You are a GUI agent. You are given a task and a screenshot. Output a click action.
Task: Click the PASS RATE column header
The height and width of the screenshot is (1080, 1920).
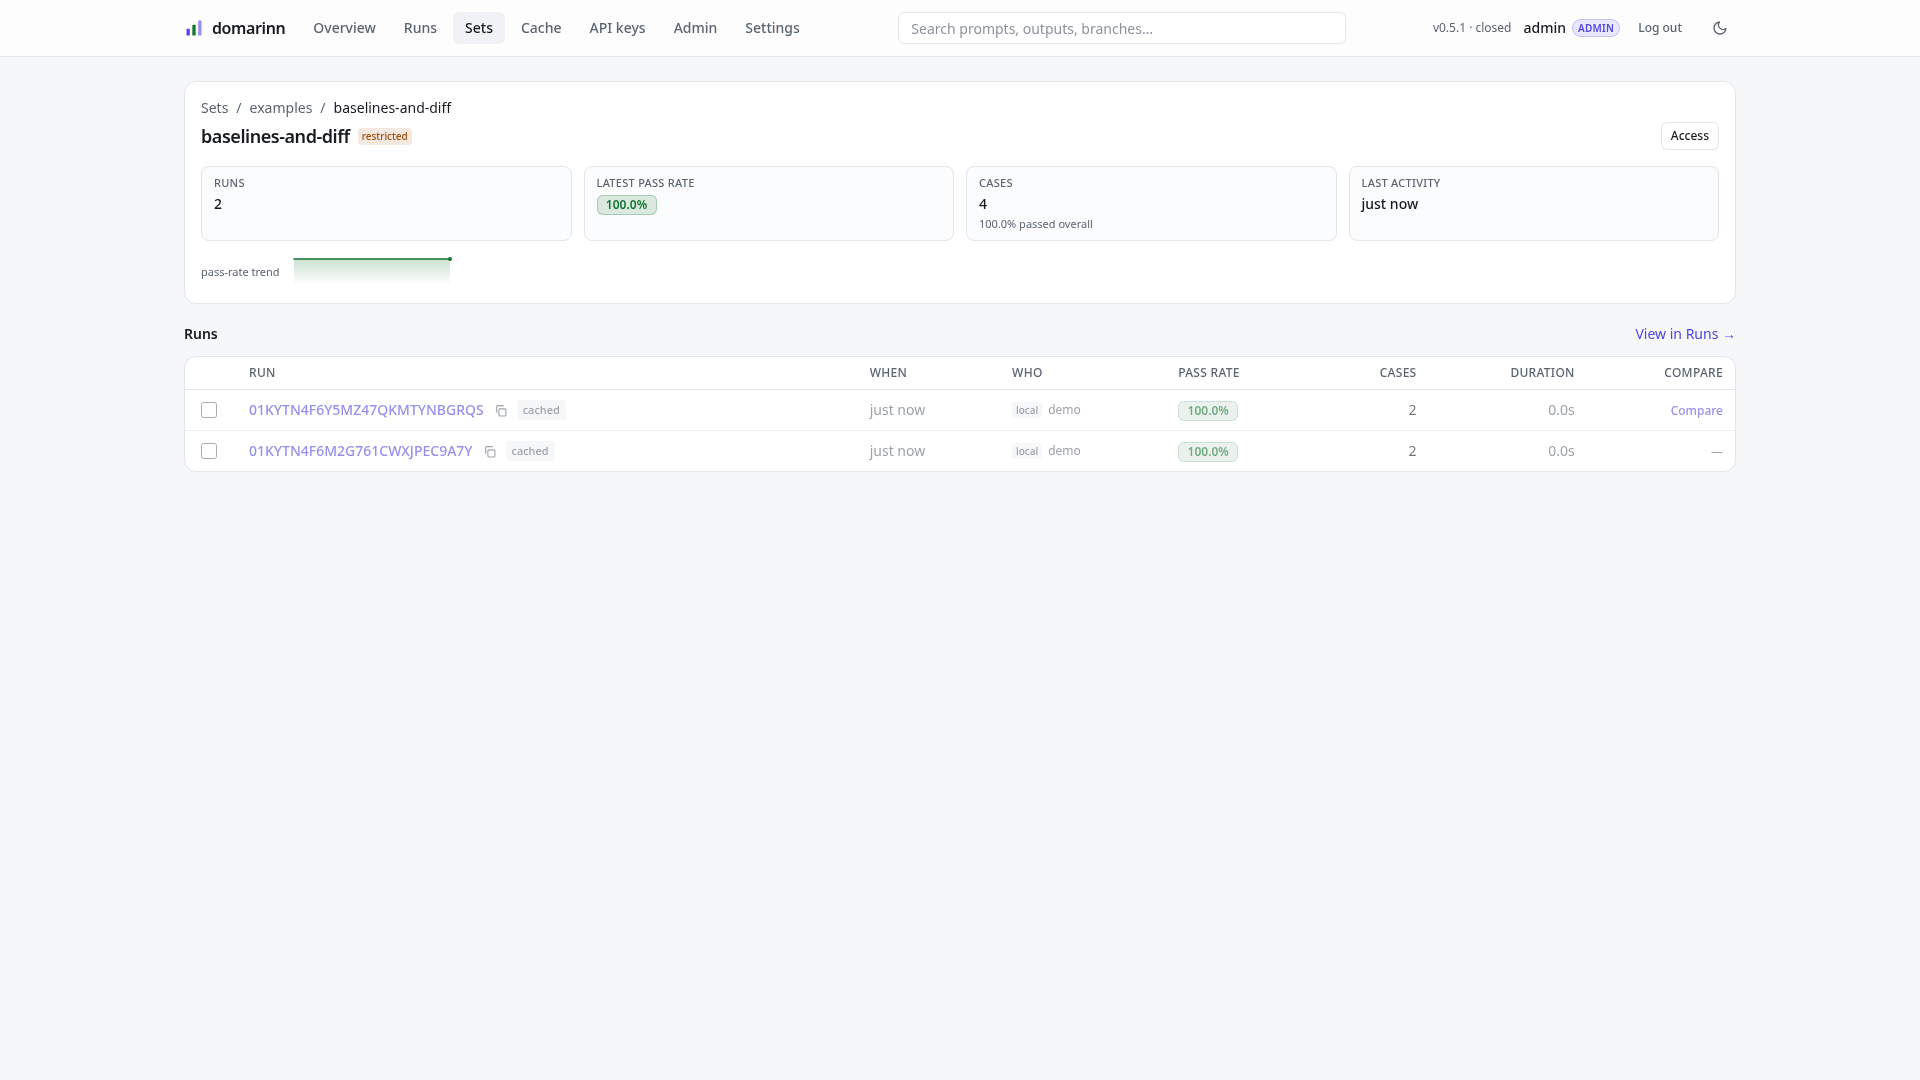pyautogui.click(x=1208, y=373)
